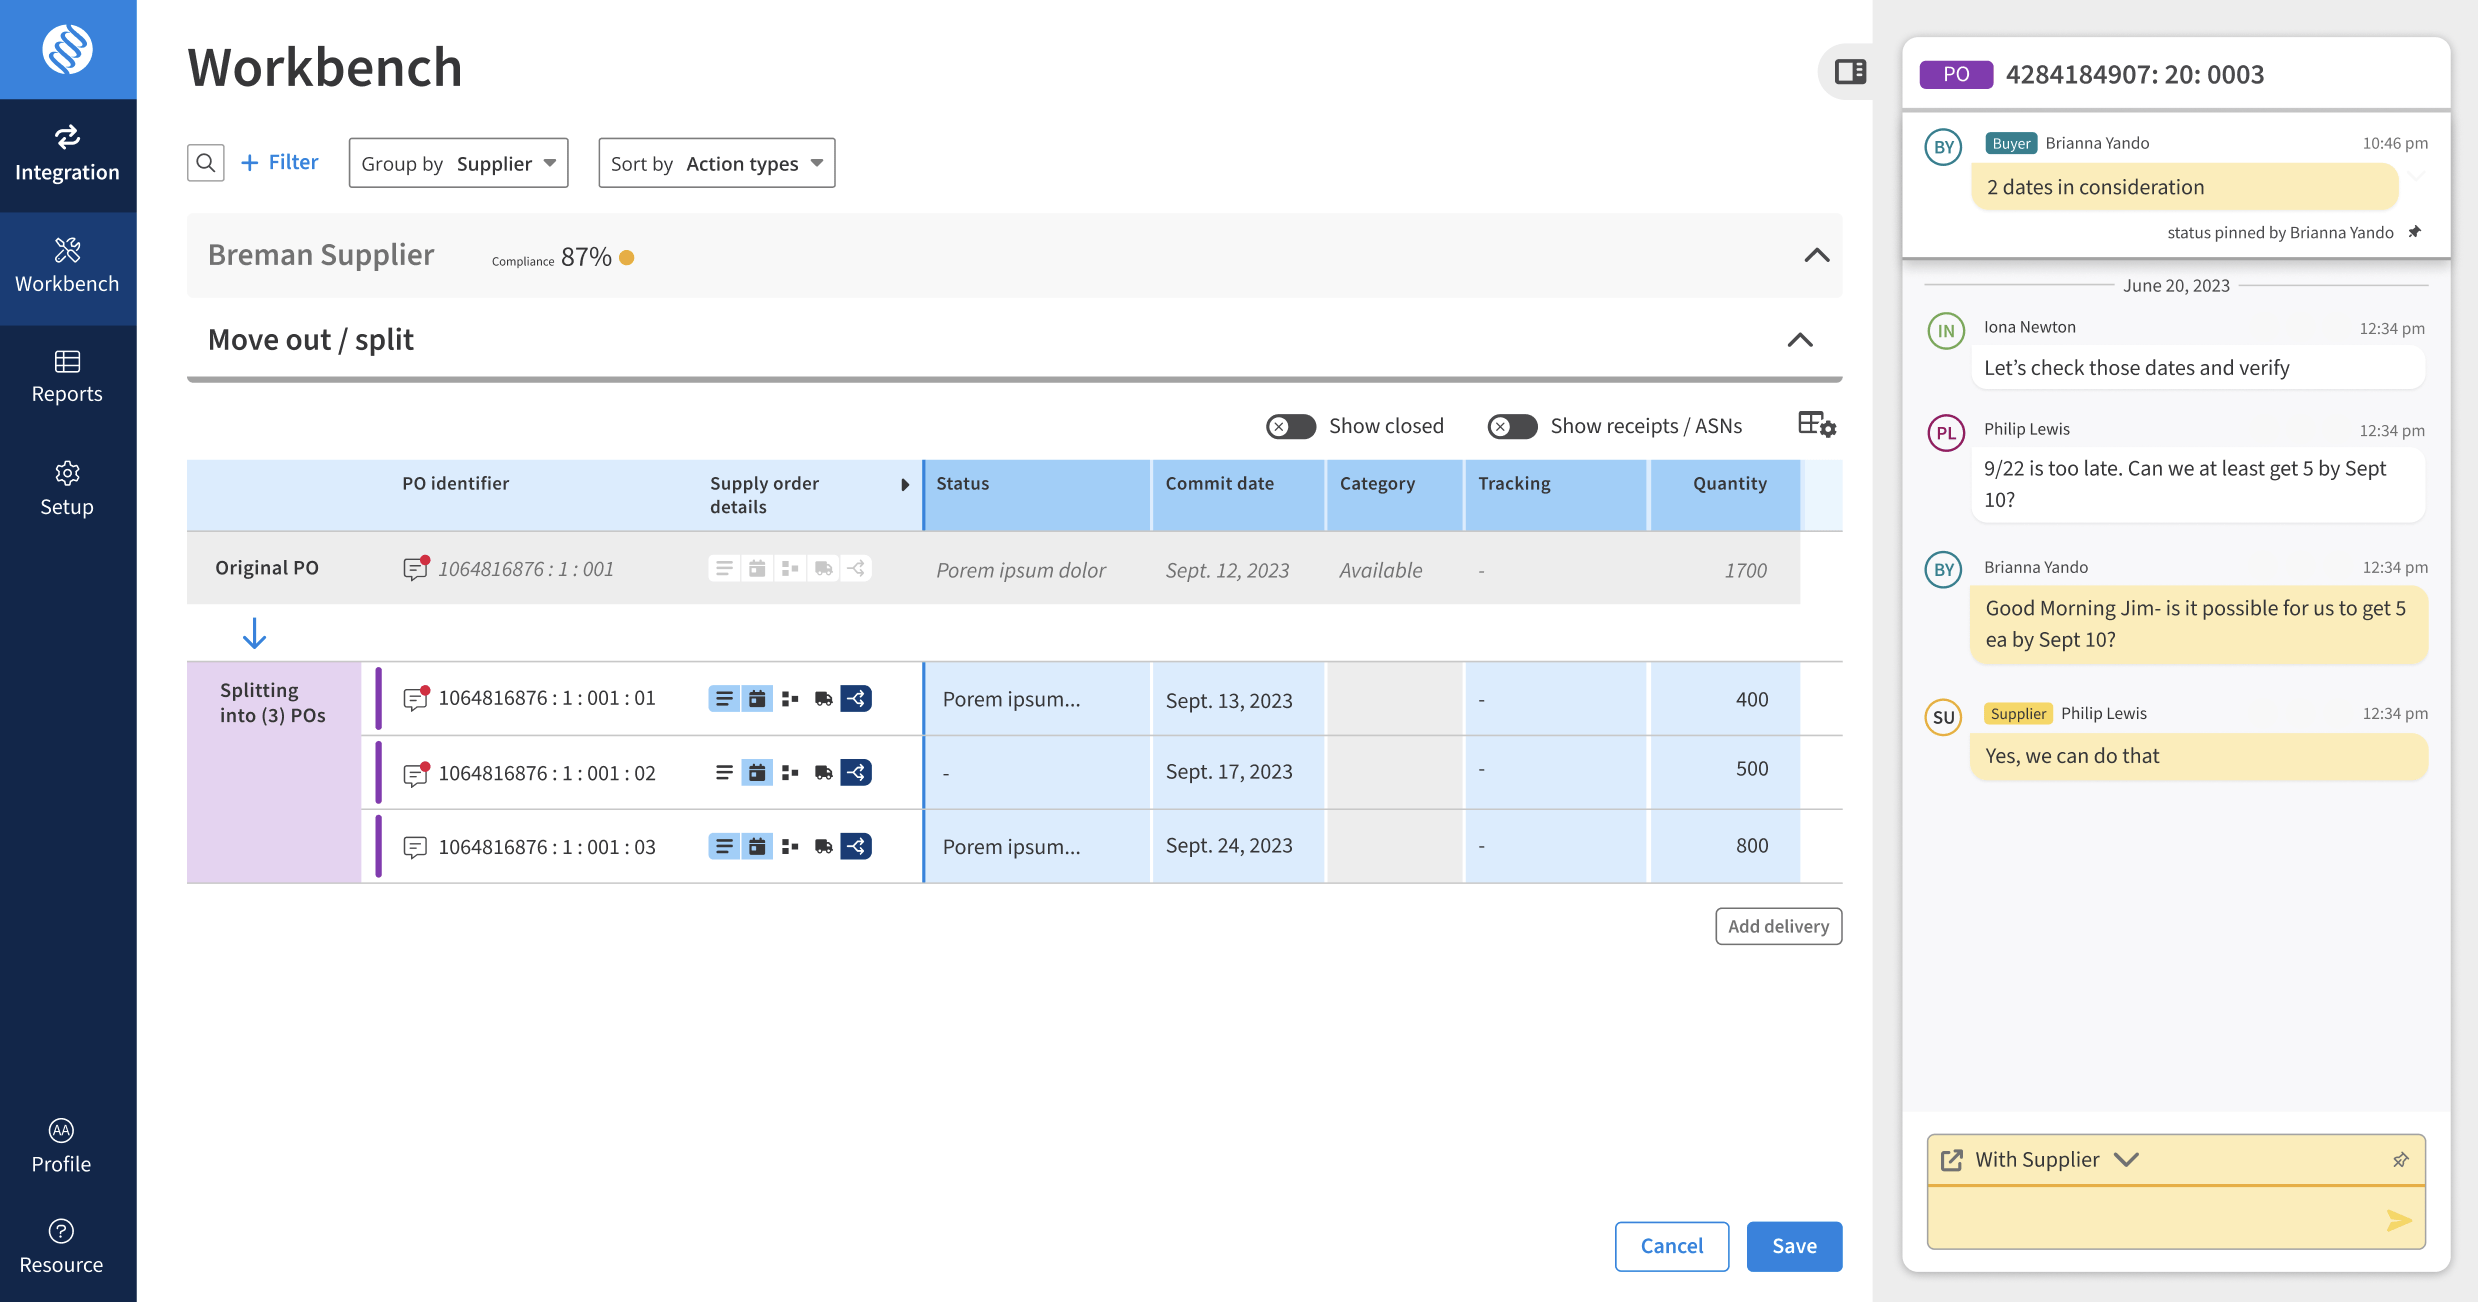Click calendar icon in 001:03 row

pos(757,846)
